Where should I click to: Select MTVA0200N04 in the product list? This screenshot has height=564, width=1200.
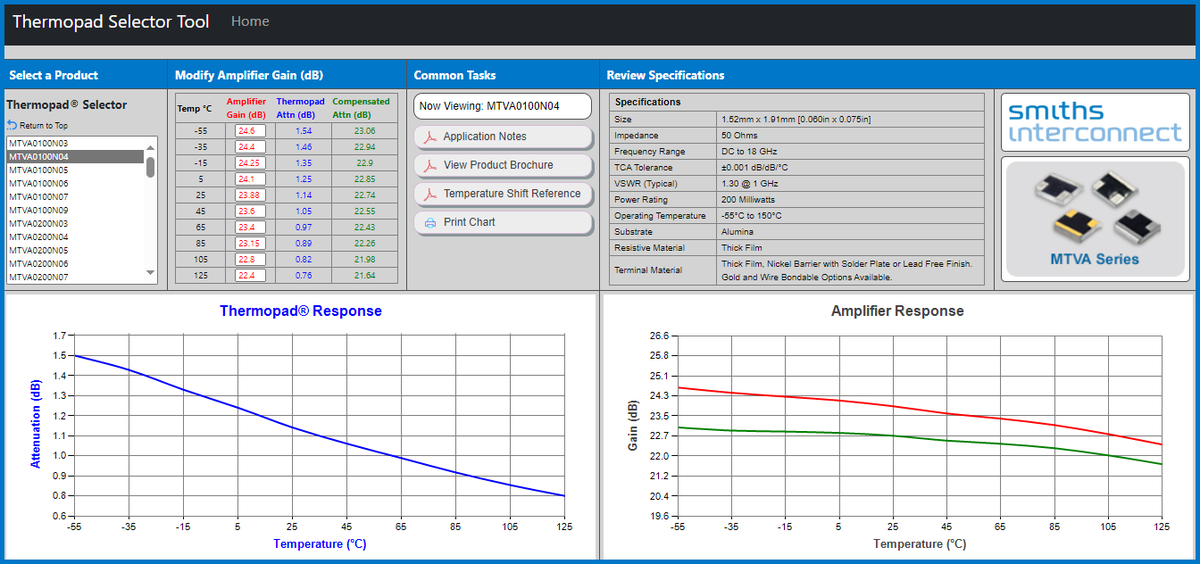(75, 237)
